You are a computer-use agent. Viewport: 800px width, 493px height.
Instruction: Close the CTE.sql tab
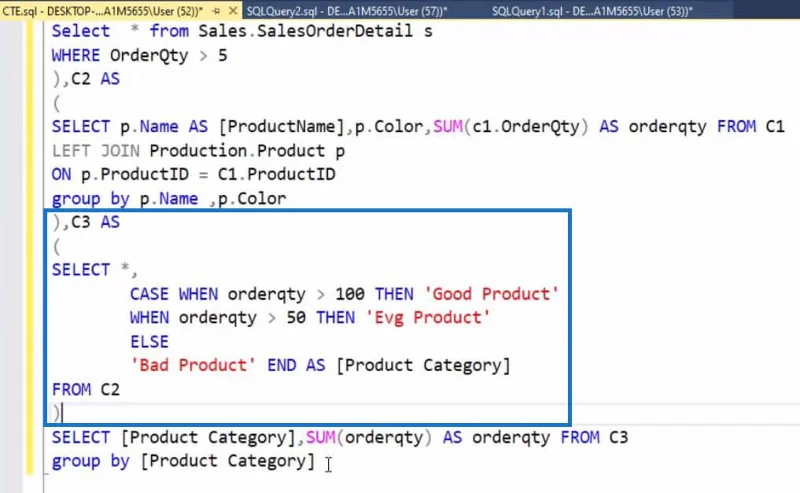(x=233, y=11)
